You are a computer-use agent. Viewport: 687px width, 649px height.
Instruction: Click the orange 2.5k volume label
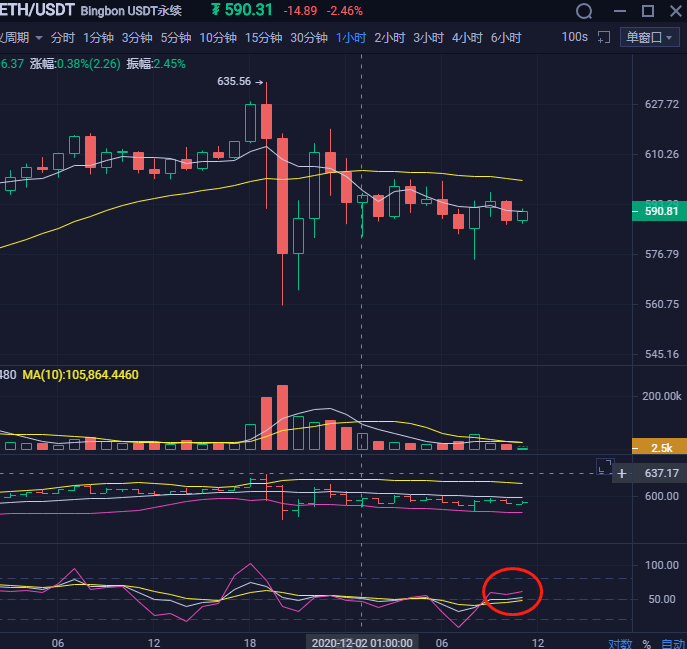(659, 446)
